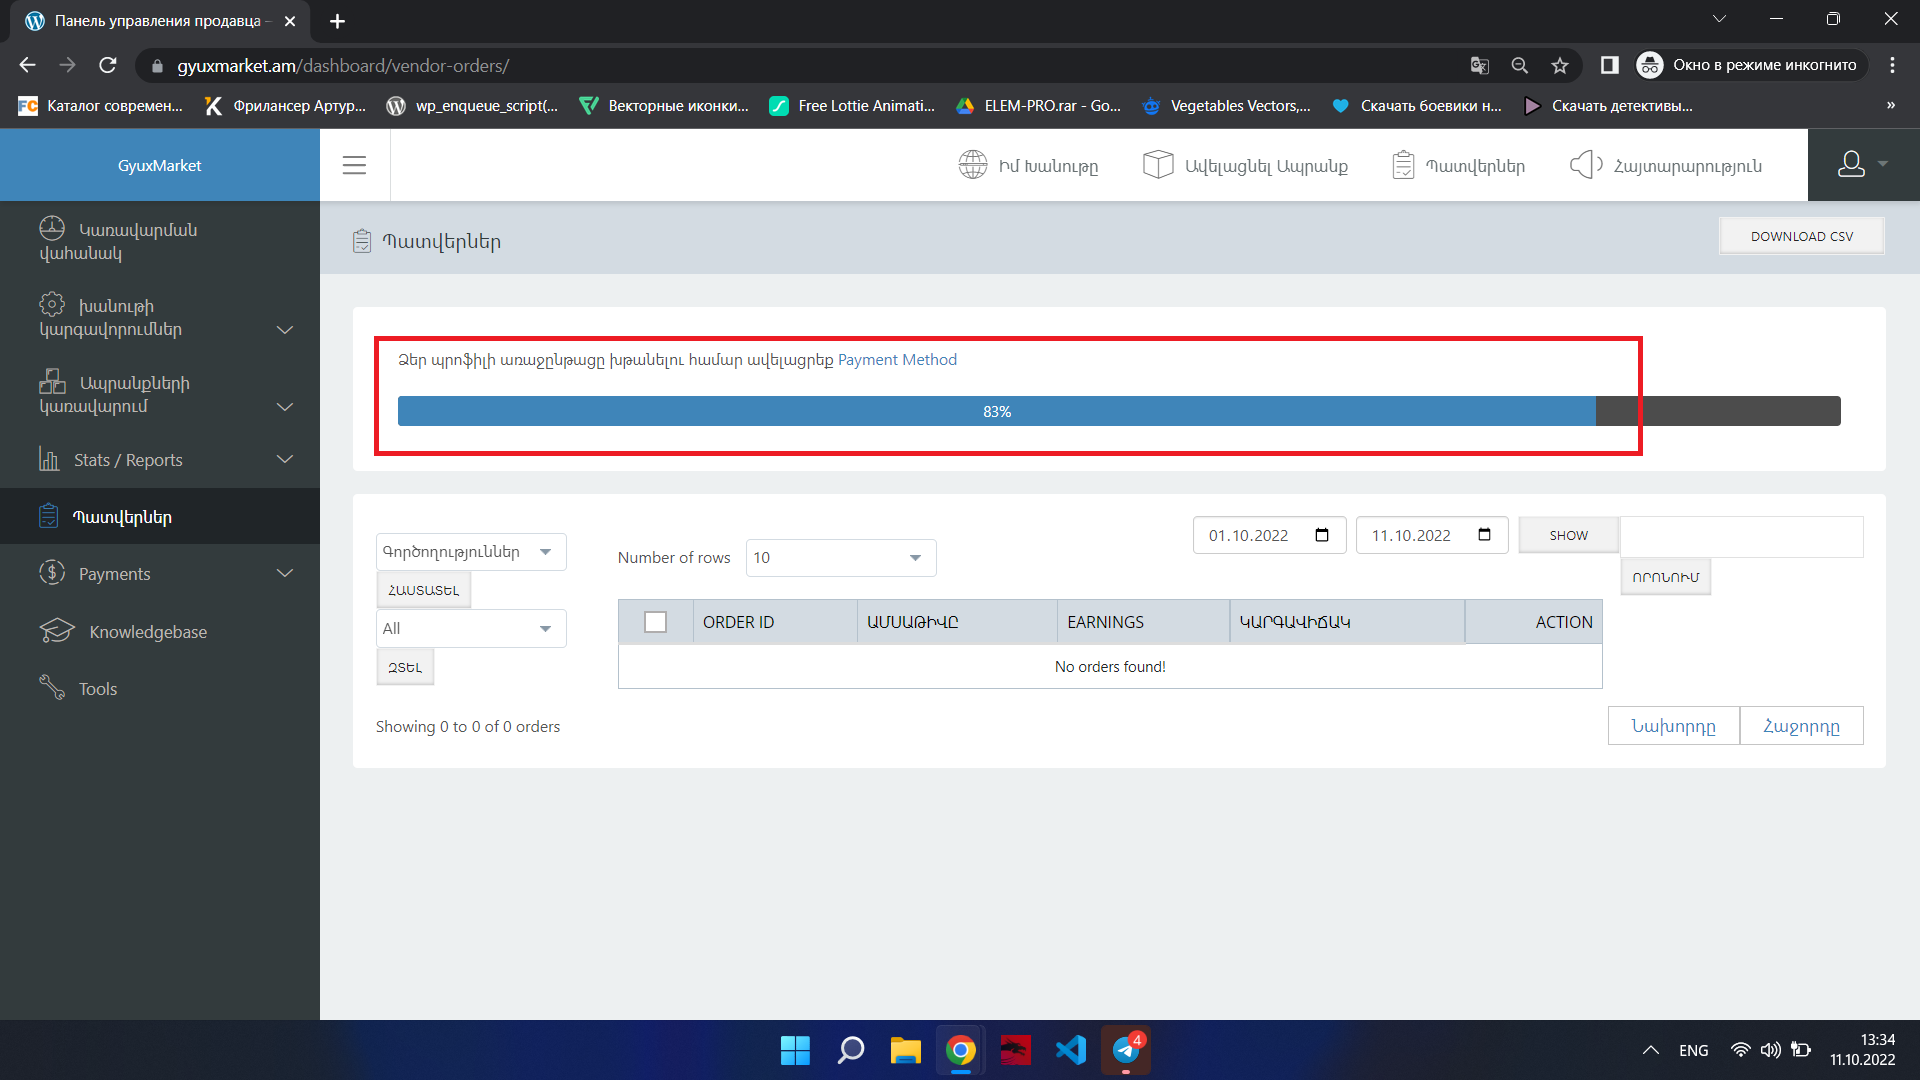Viewport: 1920px width, 1080px height.
Task: Click the 83% profile progress bar
Action: coord(996,412)
